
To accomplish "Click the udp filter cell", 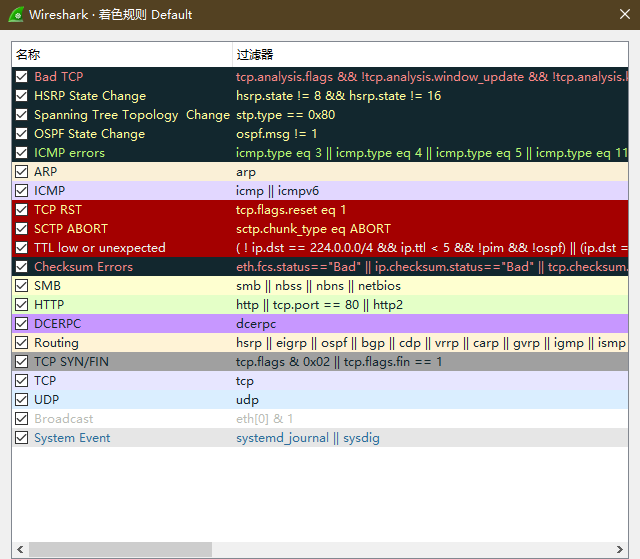I will 247,400.
